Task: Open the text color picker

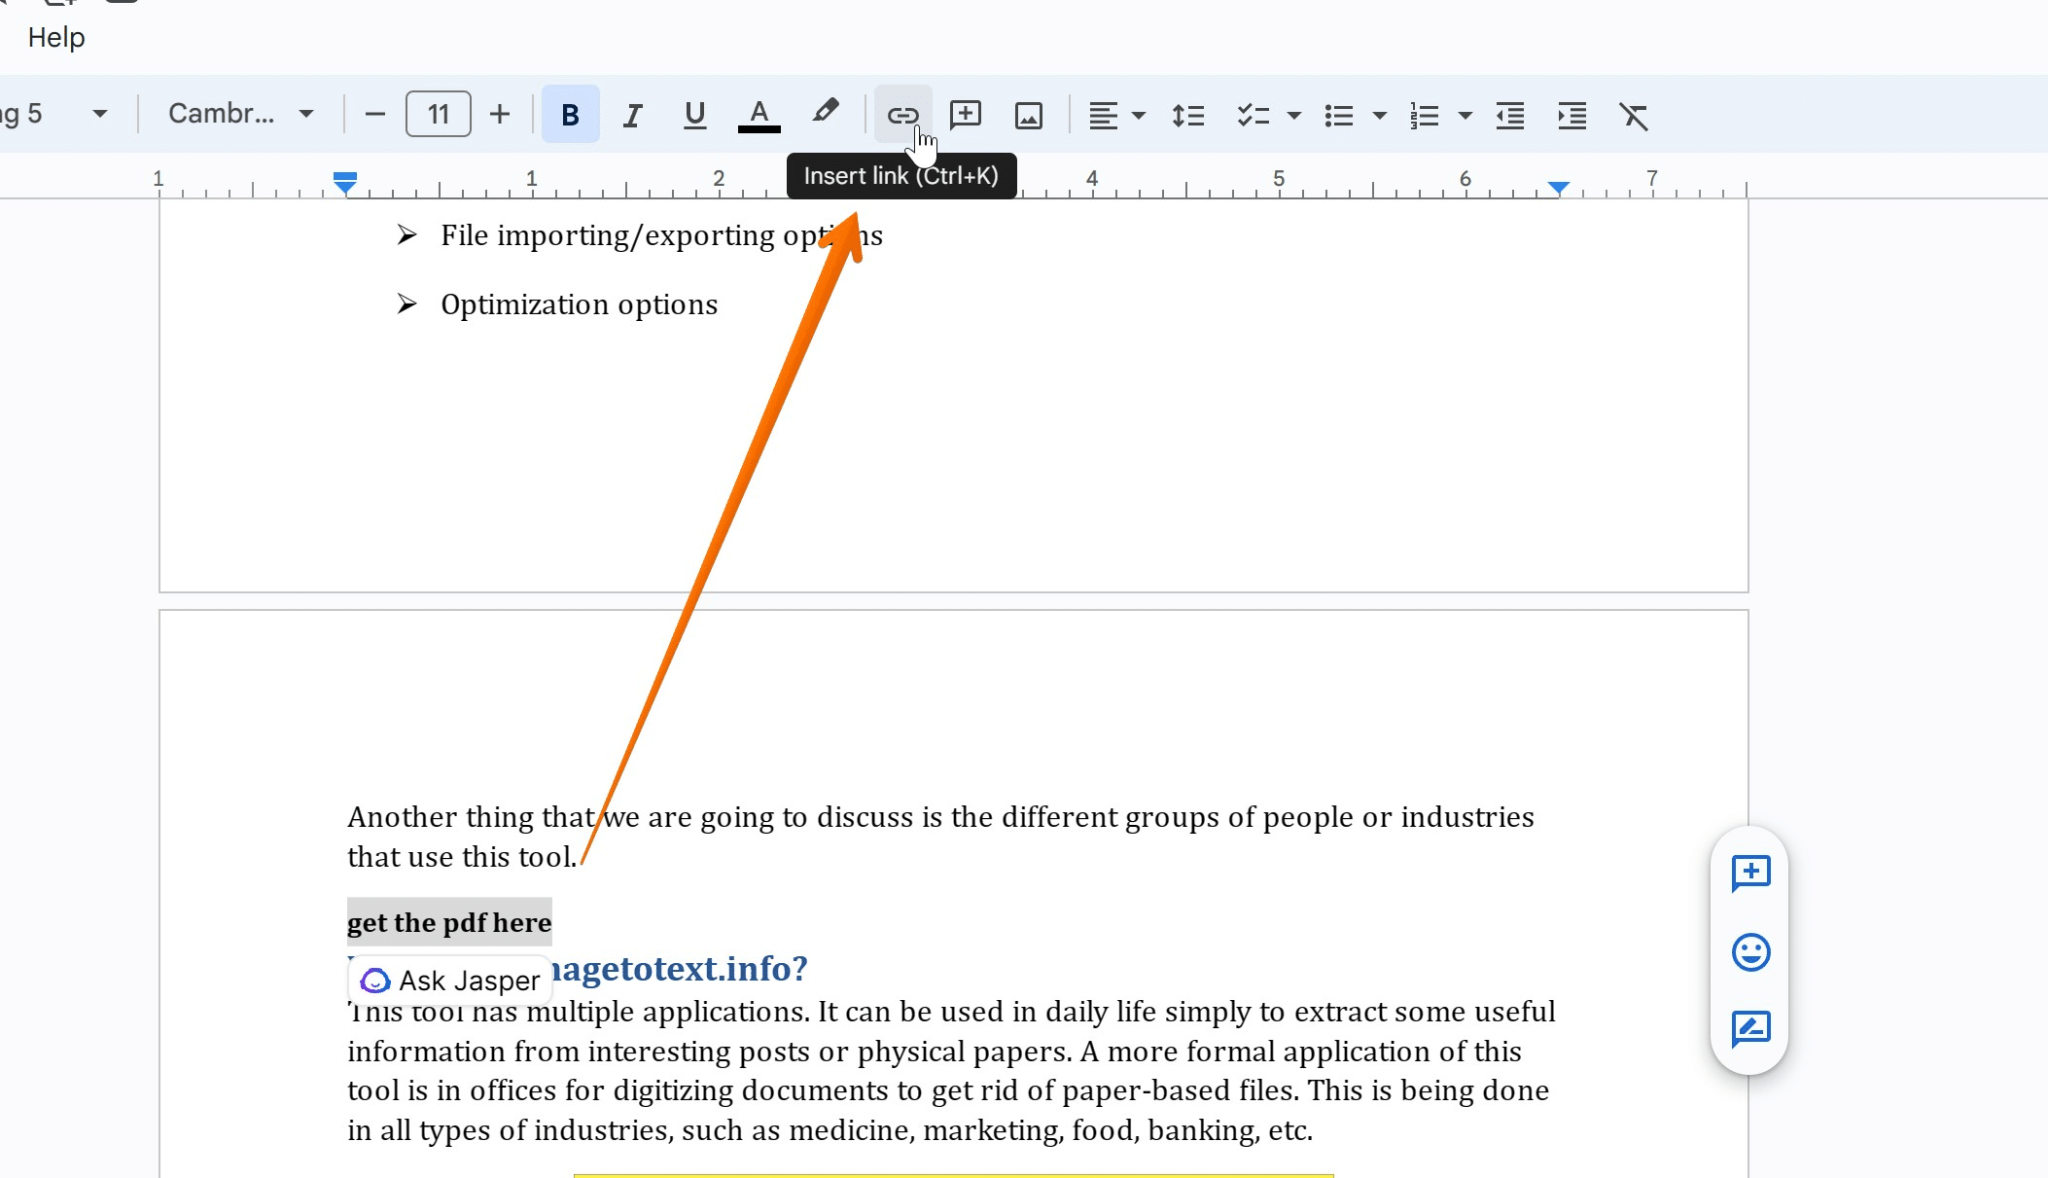Action: [x=757, y=114]
